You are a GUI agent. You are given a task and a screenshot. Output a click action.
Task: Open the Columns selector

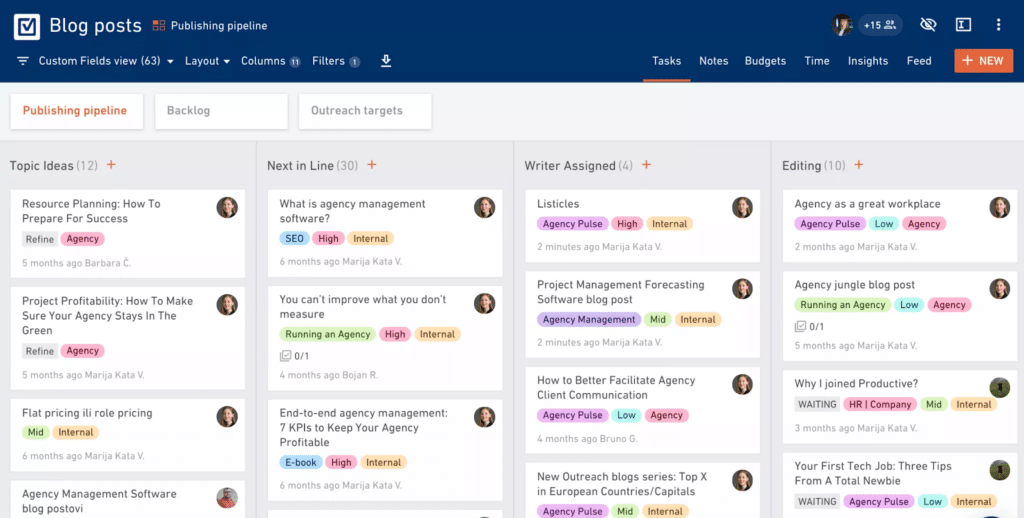coord(270,61)
